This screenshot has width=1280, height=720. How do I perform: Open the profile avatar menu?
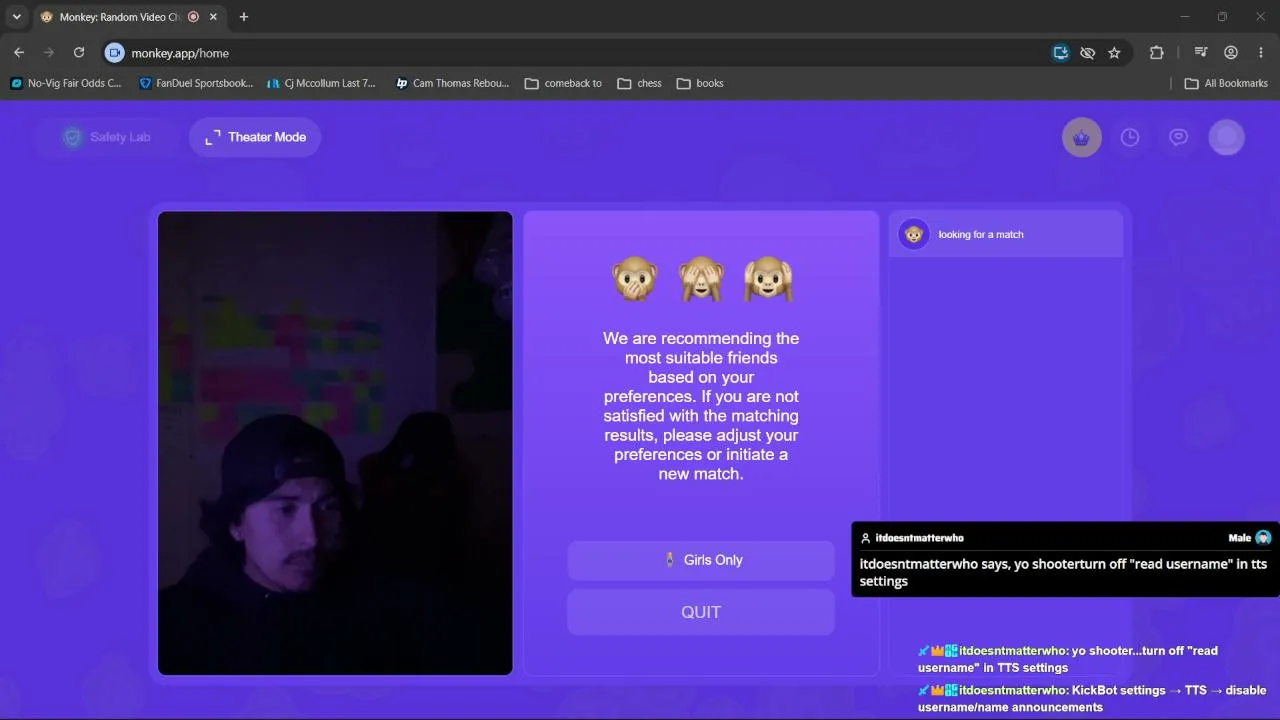(x=1227, y=138)
